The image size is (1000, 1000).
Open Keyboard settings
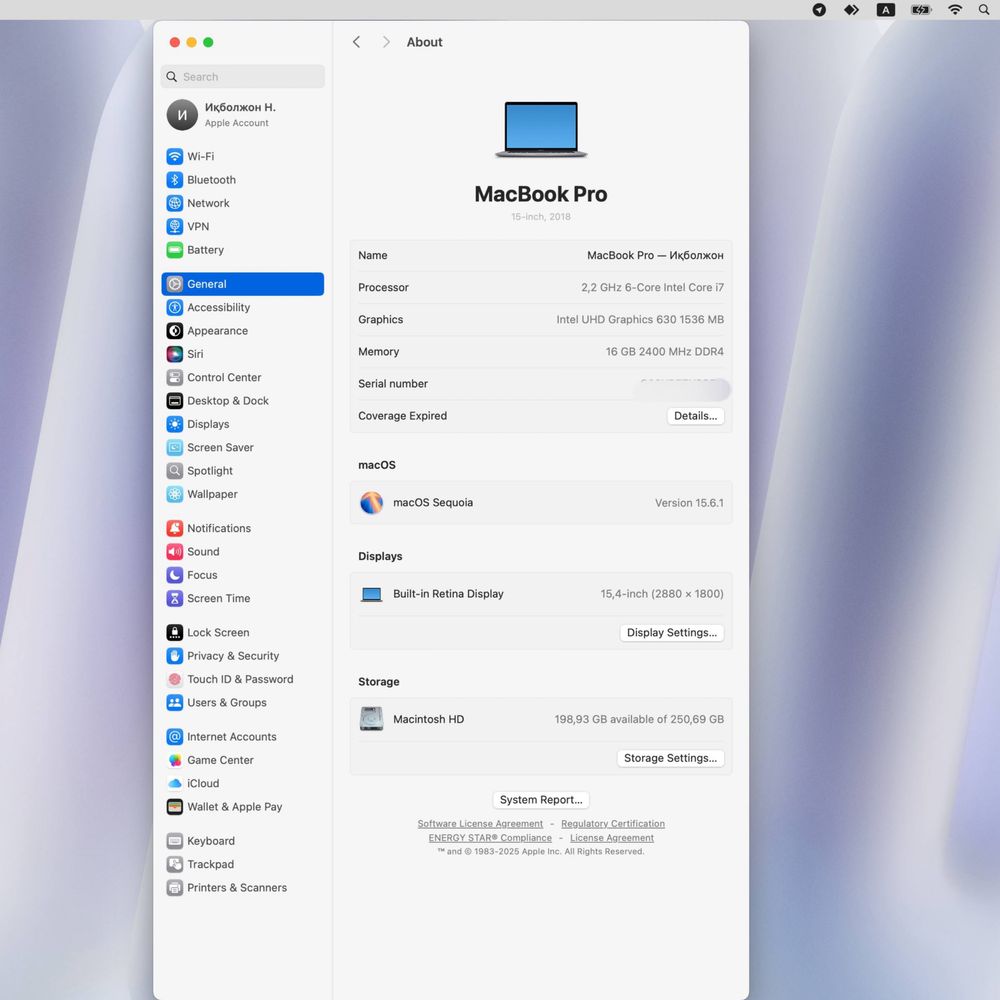point(242,841)
